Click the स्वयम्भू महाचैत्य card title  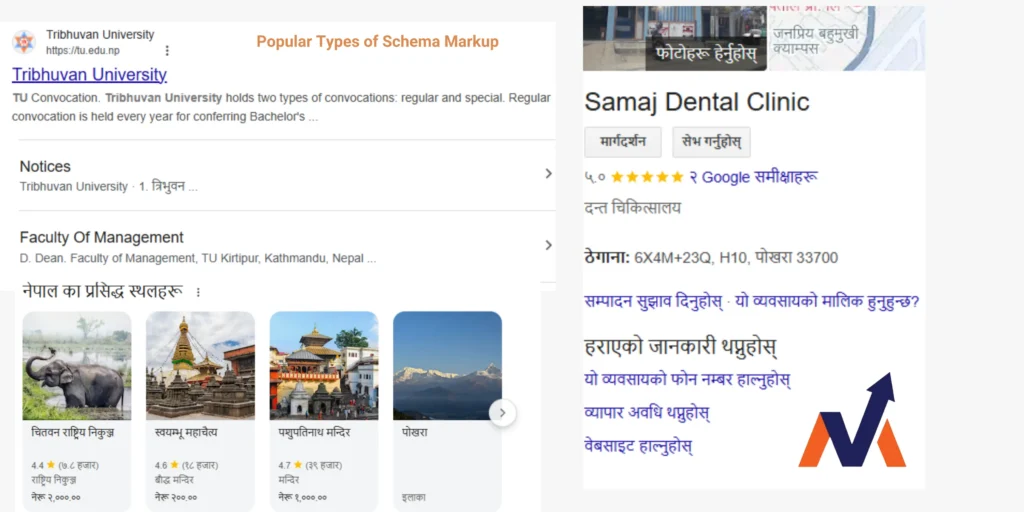click(186, 432)
